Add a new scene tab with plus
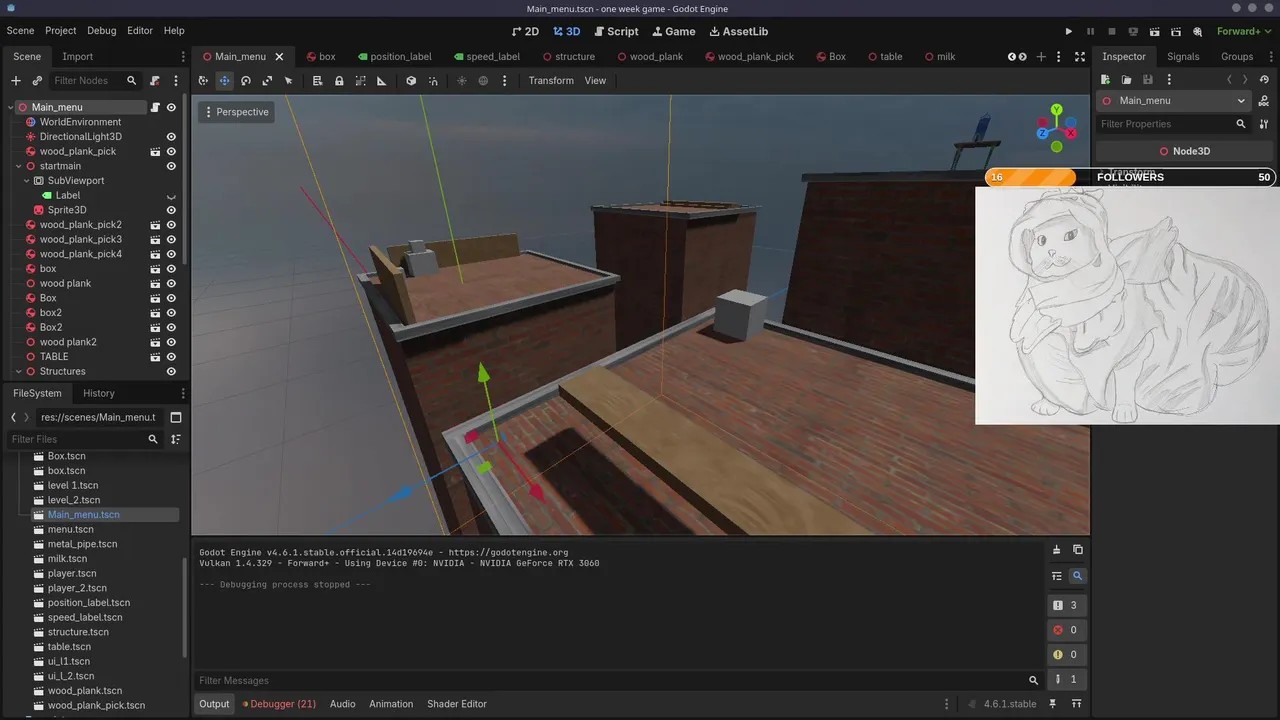 click(x=1041, y=57)
